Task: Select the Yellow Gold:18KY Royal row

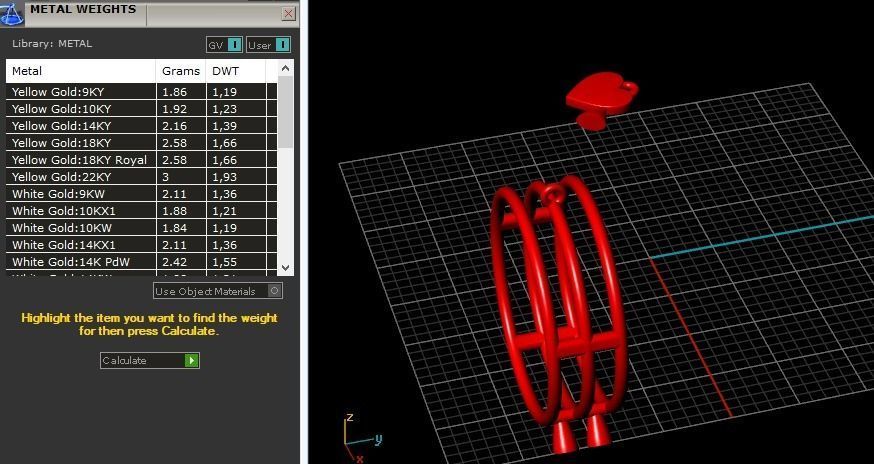Action: 142,160
